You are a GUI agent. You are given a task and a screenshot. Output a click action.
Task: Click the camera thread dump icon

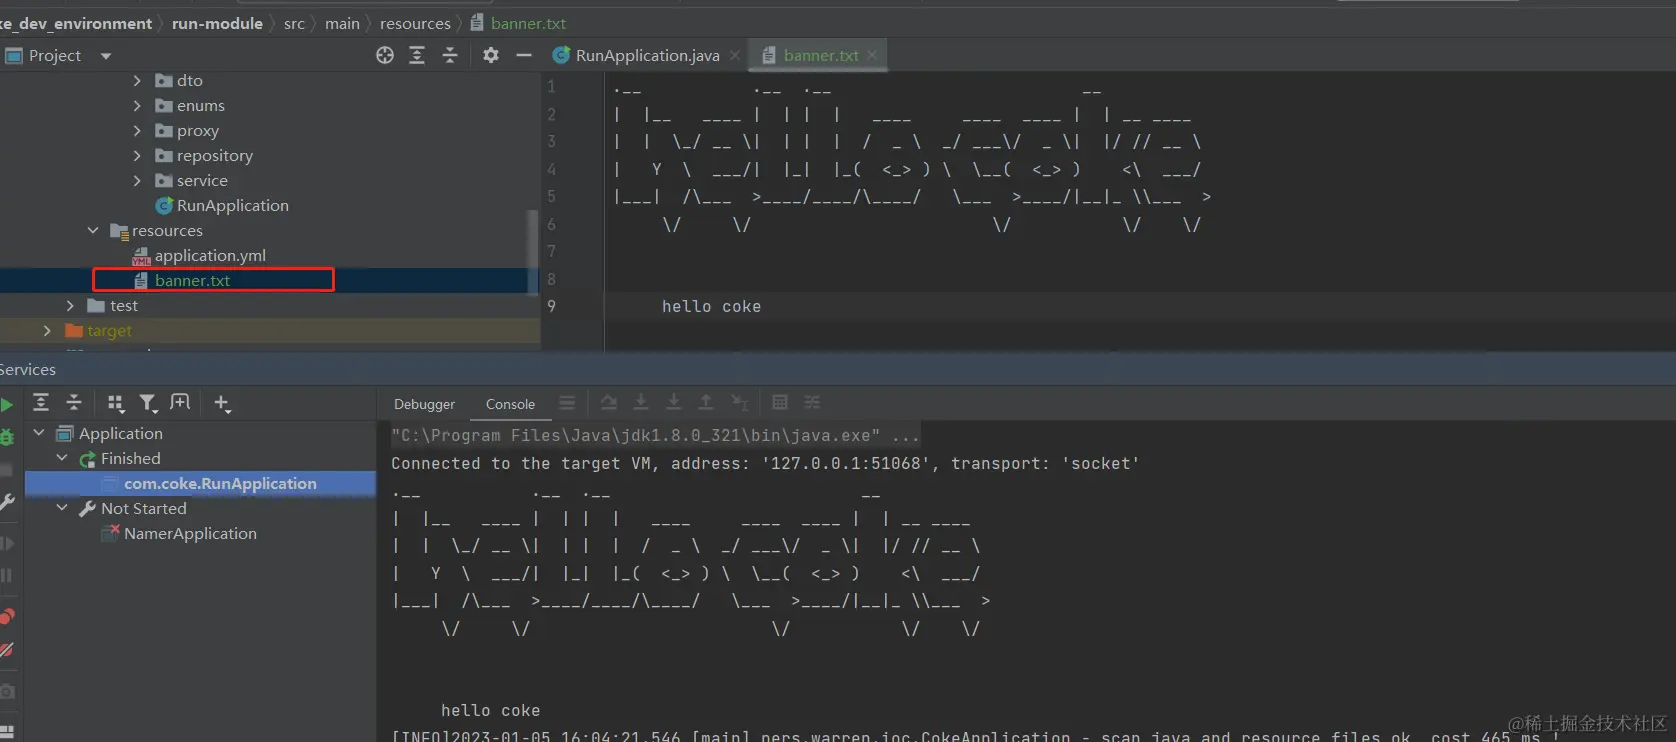7,691
